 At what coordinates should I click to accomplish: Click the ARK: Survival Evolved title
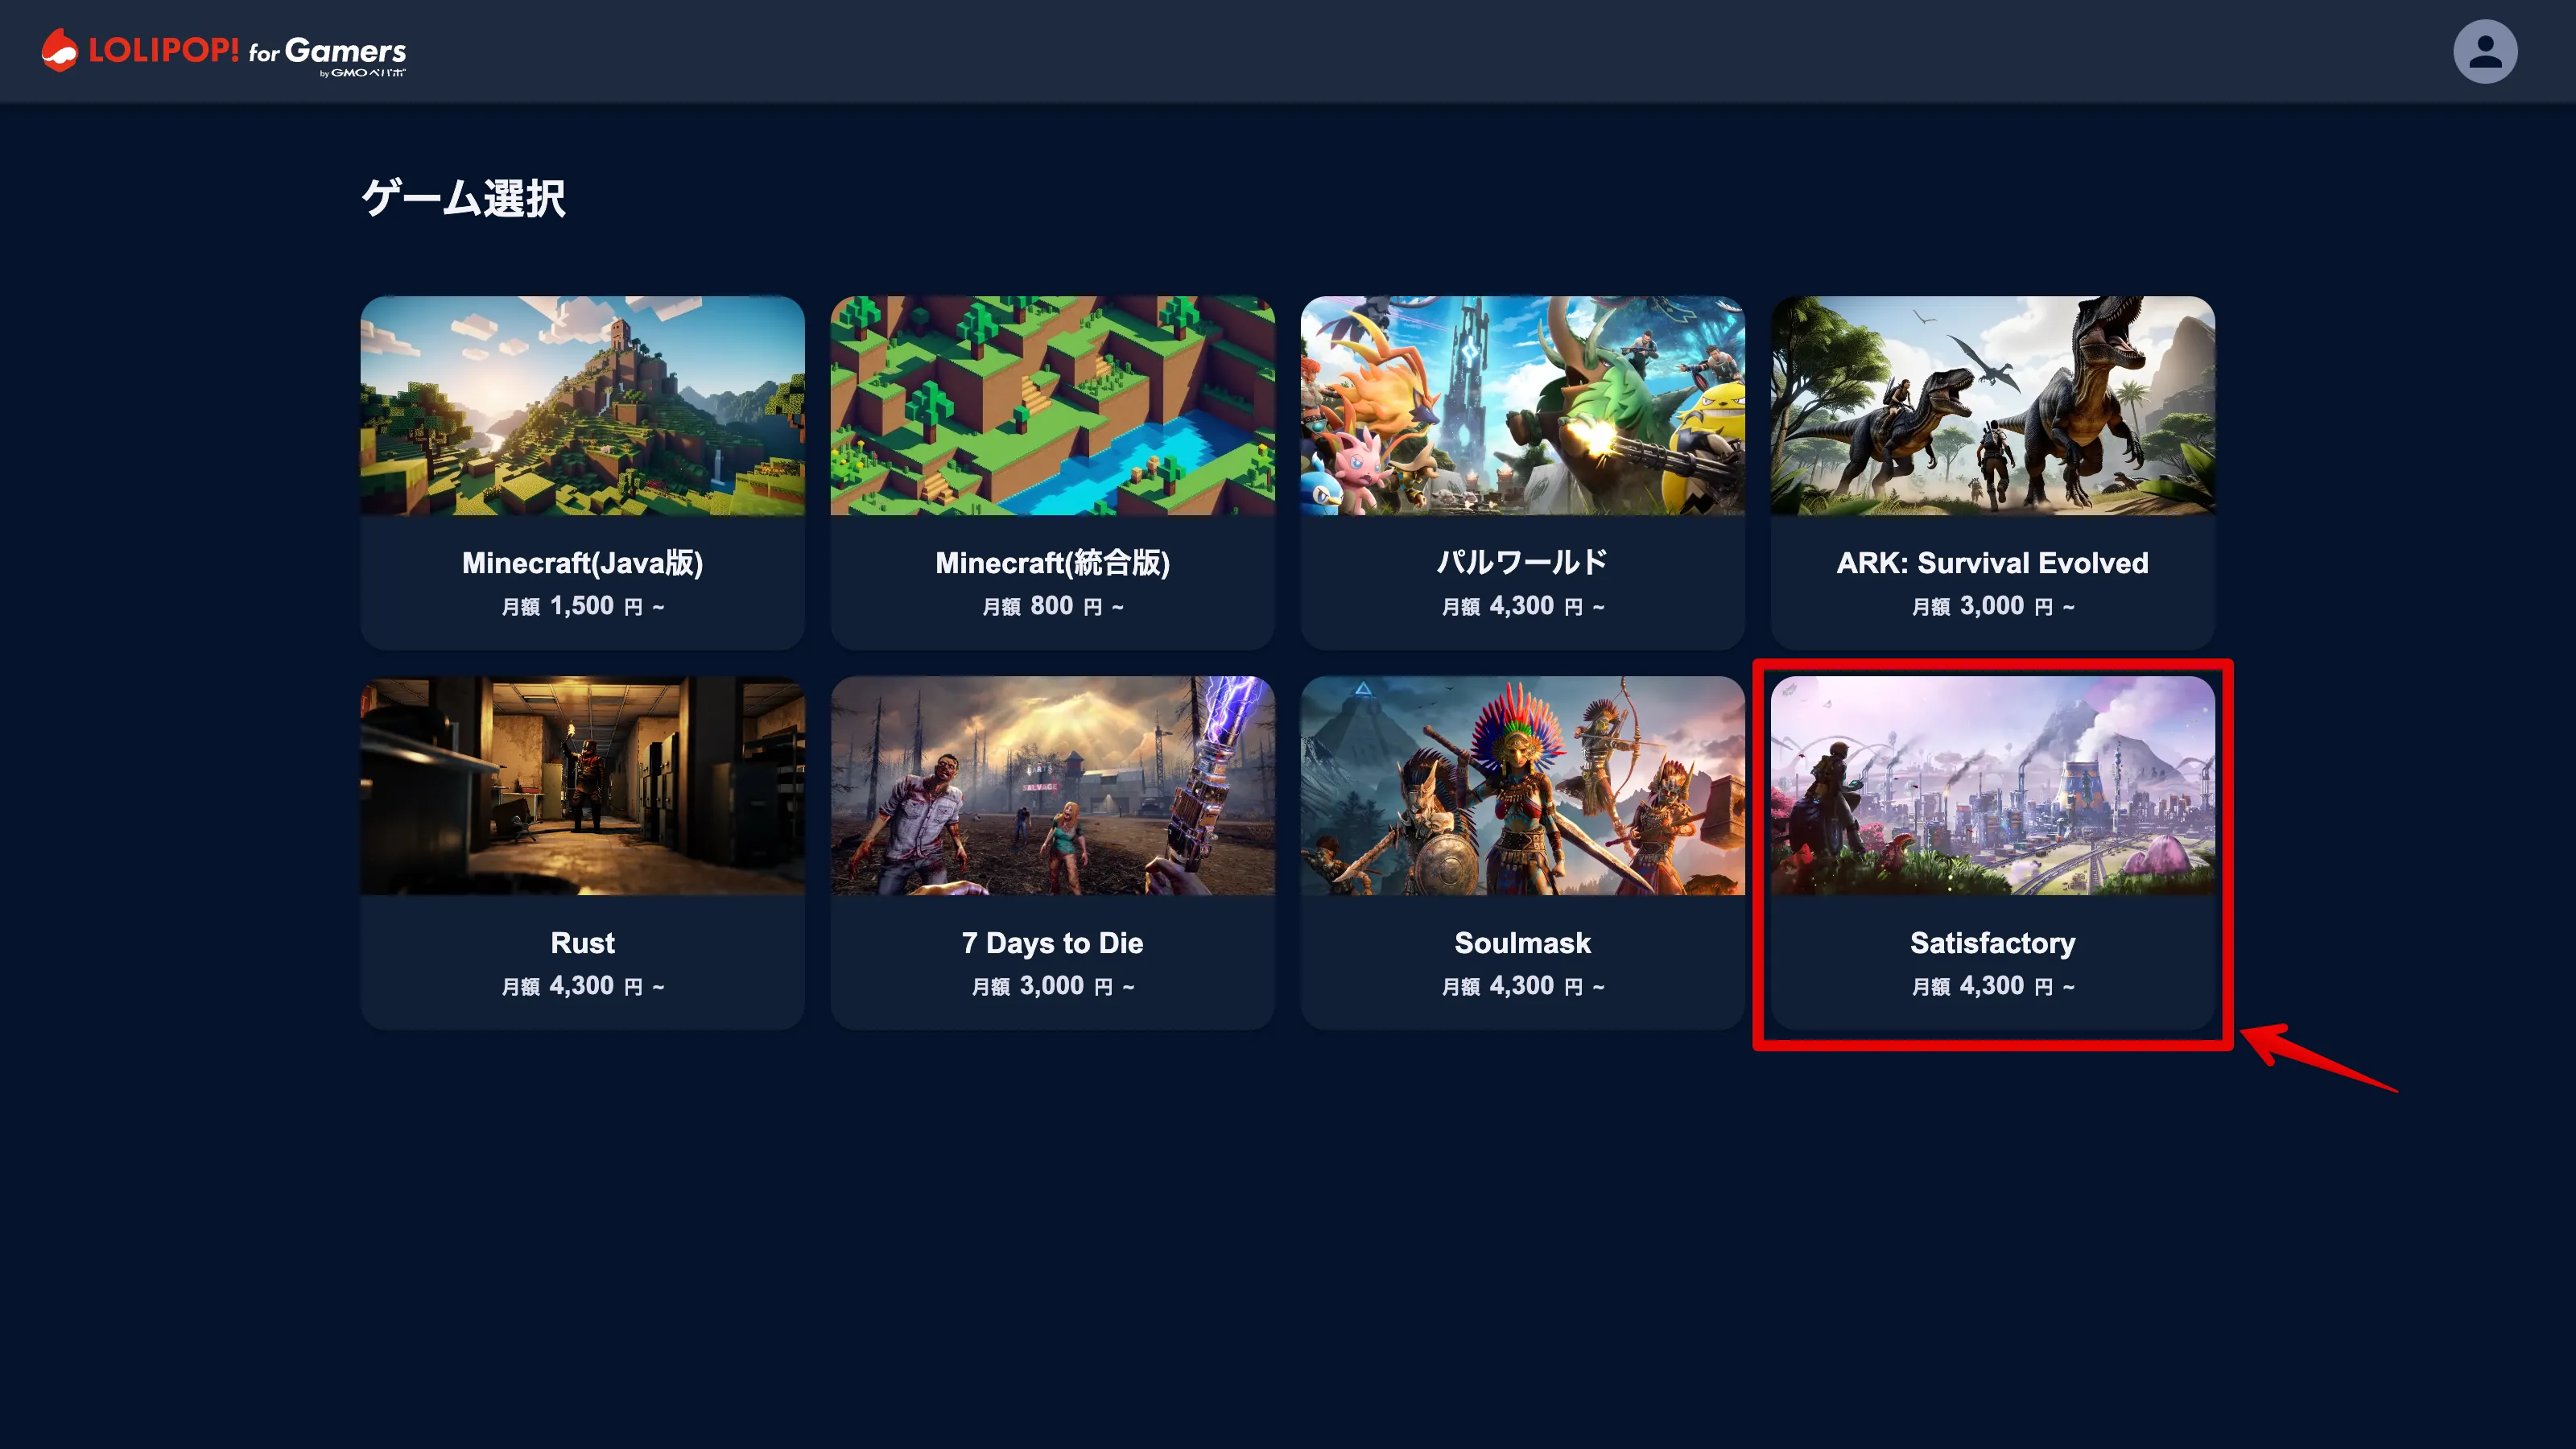pos(1992,563)
